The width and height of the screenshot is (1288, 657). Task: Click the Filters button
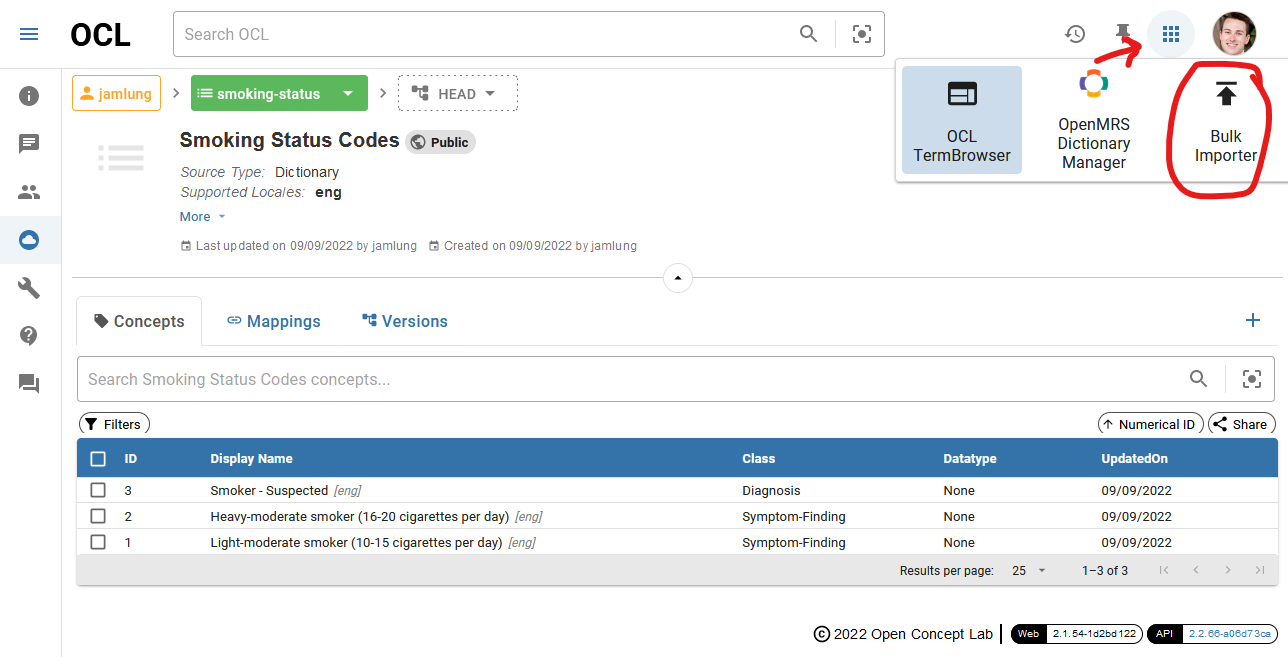click(114, 424)
